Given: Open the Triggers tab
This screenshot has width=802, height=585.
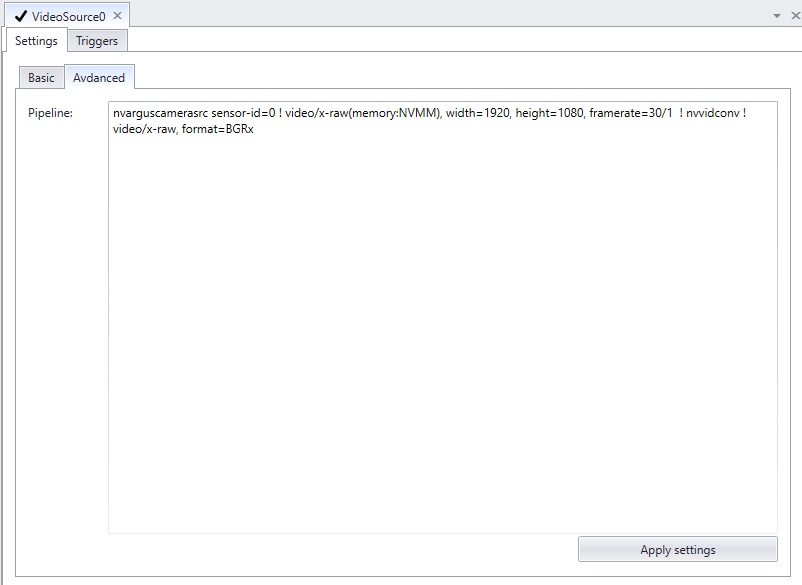Looking at the screenshot, I should point(97,41).
